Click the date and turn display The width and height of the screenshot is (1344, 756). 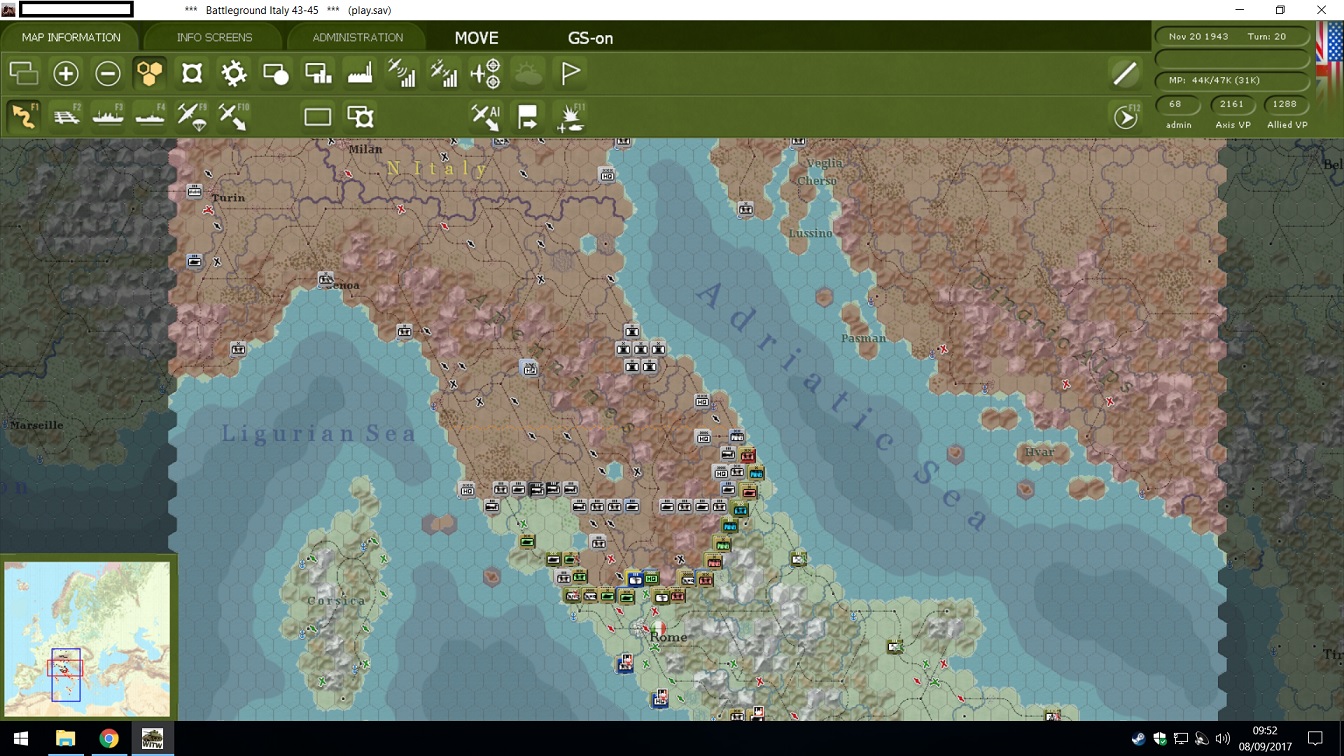coord(1233,36)
